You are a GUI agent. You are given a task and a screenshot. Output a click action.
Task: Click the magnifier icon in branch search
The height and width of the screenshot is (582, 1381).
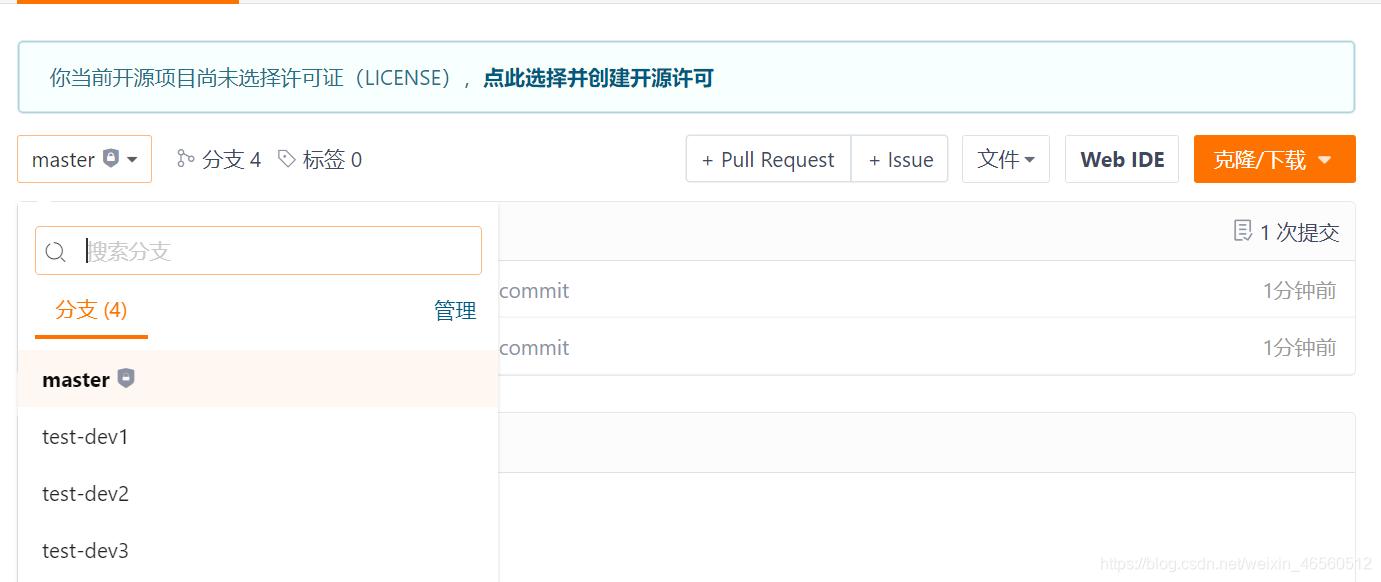point(56,251)
